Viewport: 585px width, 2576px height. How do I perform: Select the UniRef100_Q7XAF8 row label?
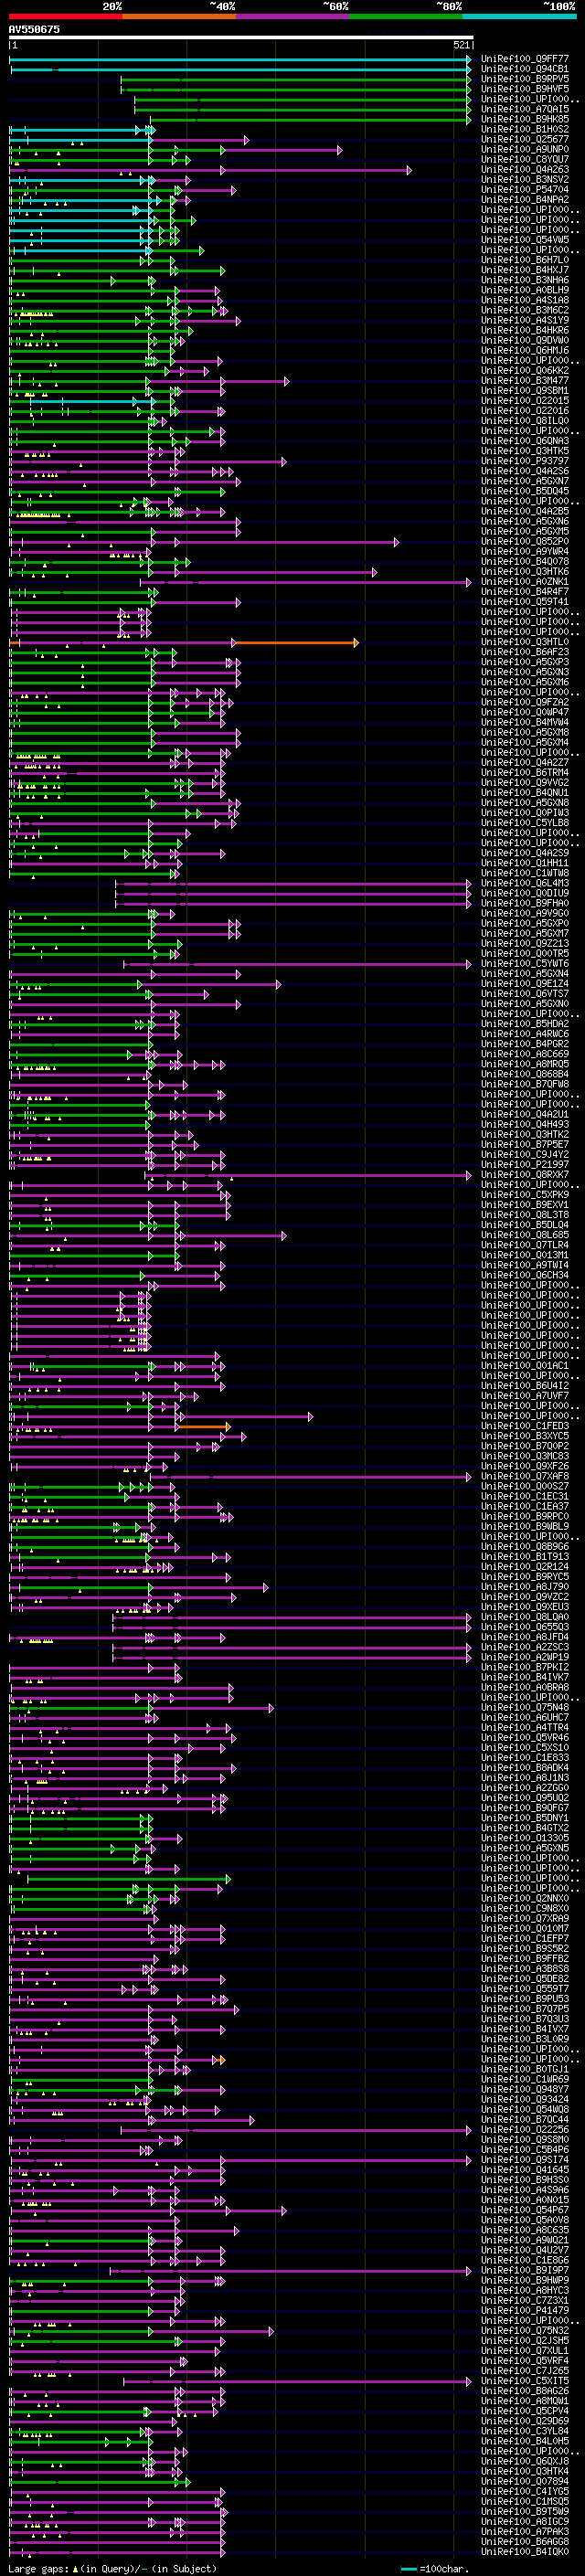point(525,1476)
